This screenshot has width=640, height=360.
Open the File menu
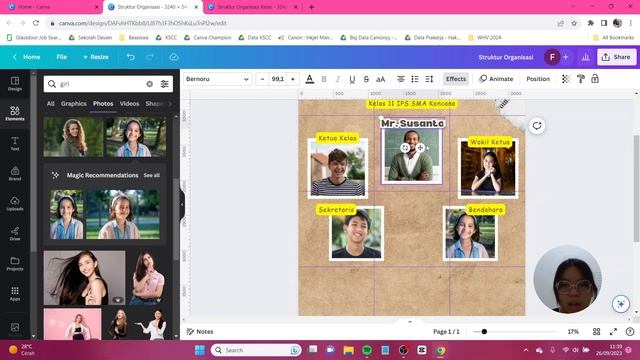pos(62,57)
